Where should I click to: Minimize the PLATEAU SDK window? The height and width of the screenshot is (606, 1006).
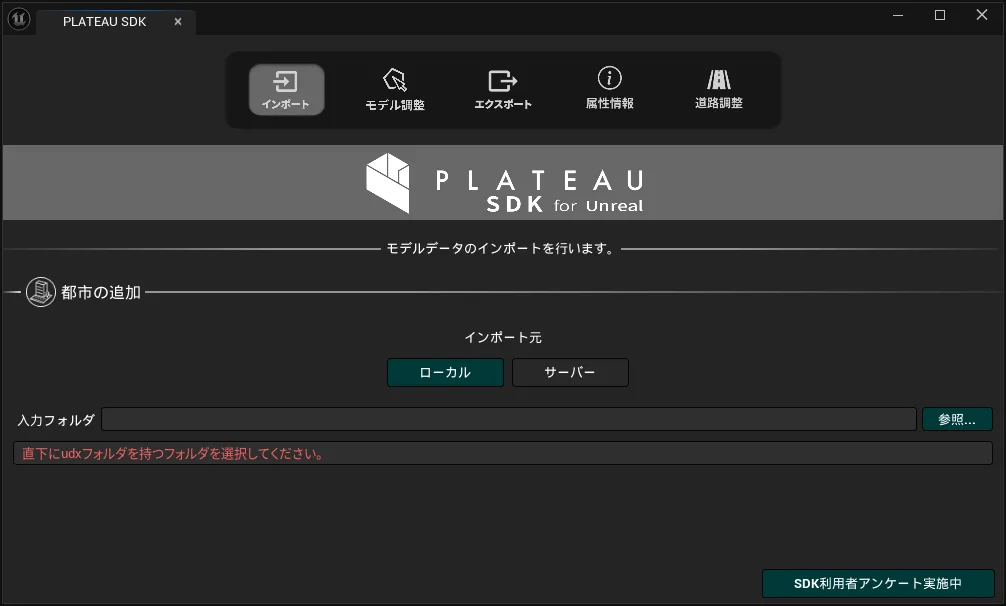pos(898,15)
